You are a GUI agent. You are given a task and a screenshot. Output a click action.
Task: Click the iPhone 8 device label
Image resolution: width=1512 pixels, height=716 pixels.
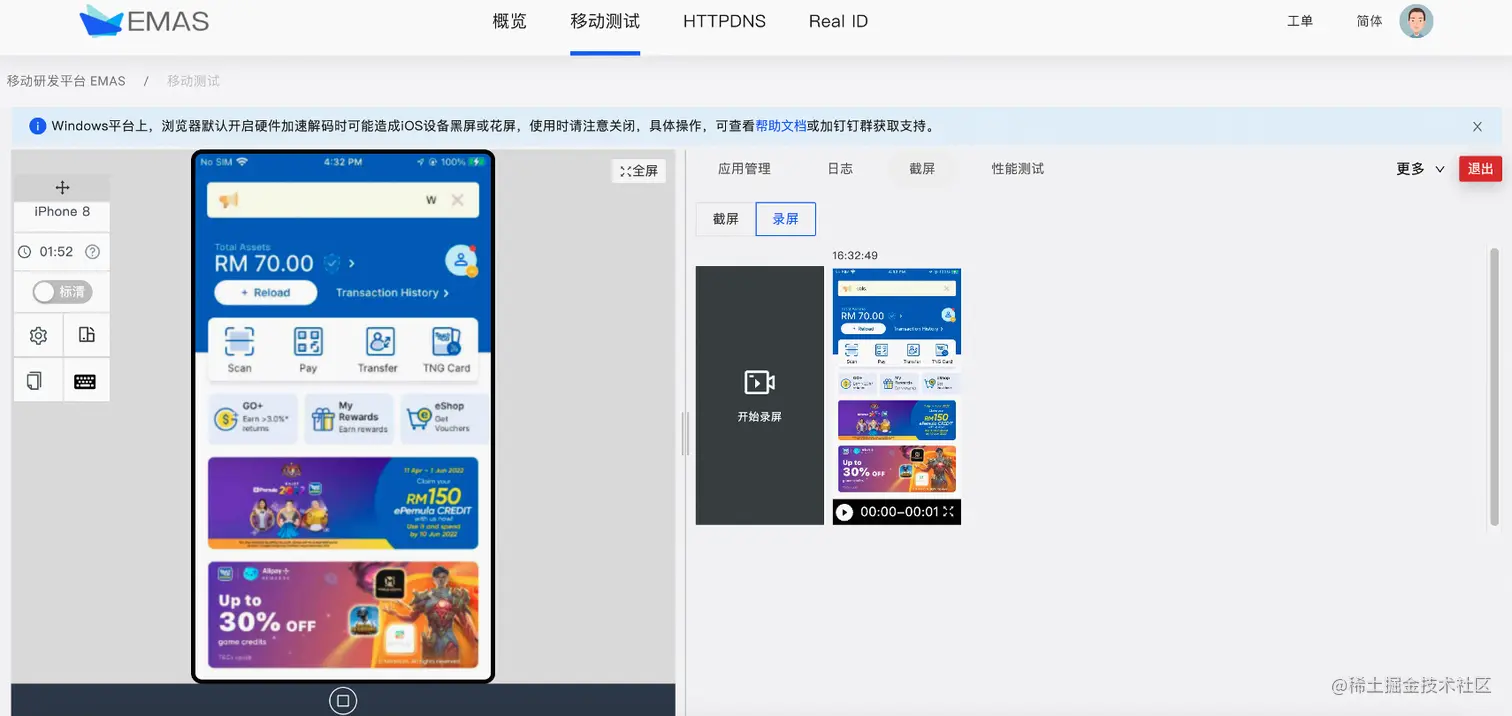coord(62,212)
